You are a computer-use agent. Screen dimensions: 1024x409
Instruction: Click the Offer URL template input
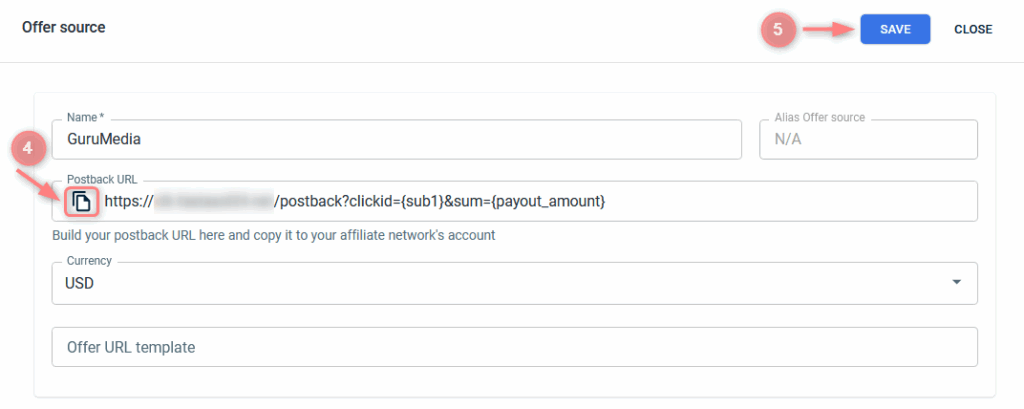(514, 347)
